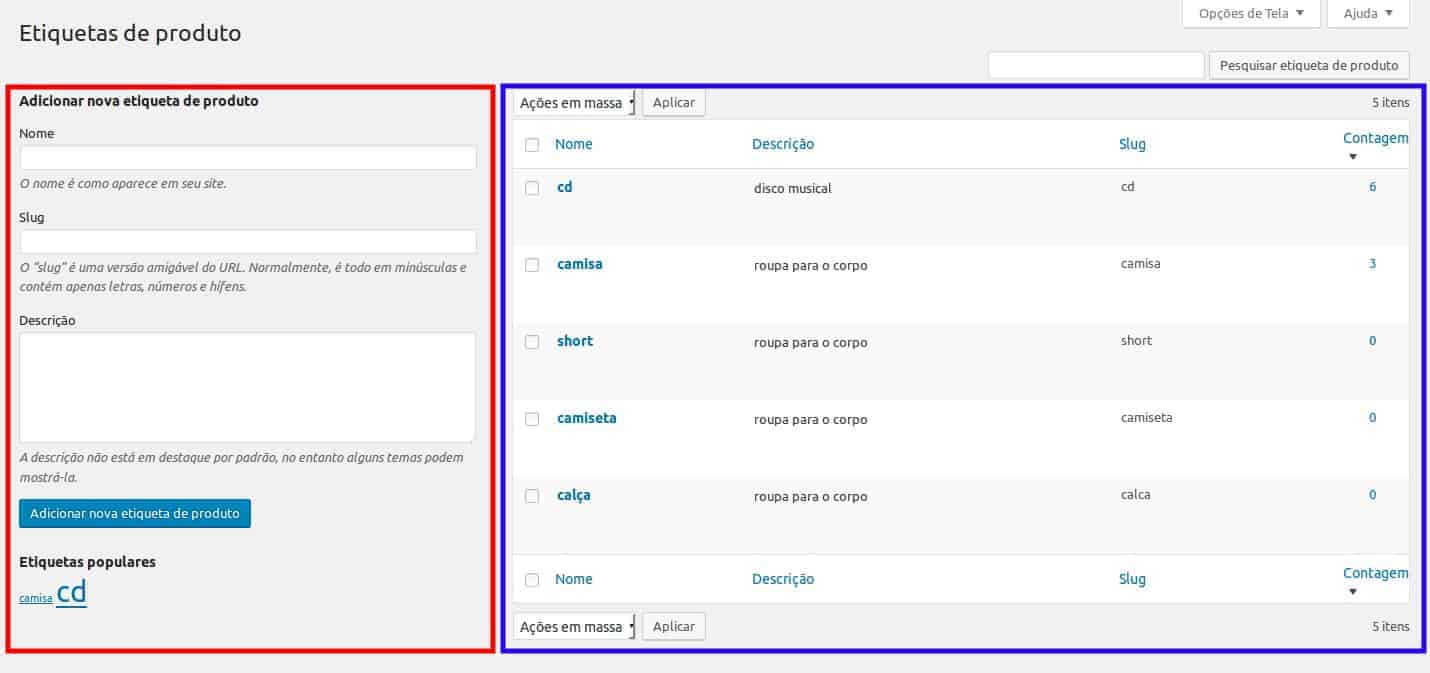1430x673 pixels.
Task: Open the popular tag camisa link
Action: [36, 599]
